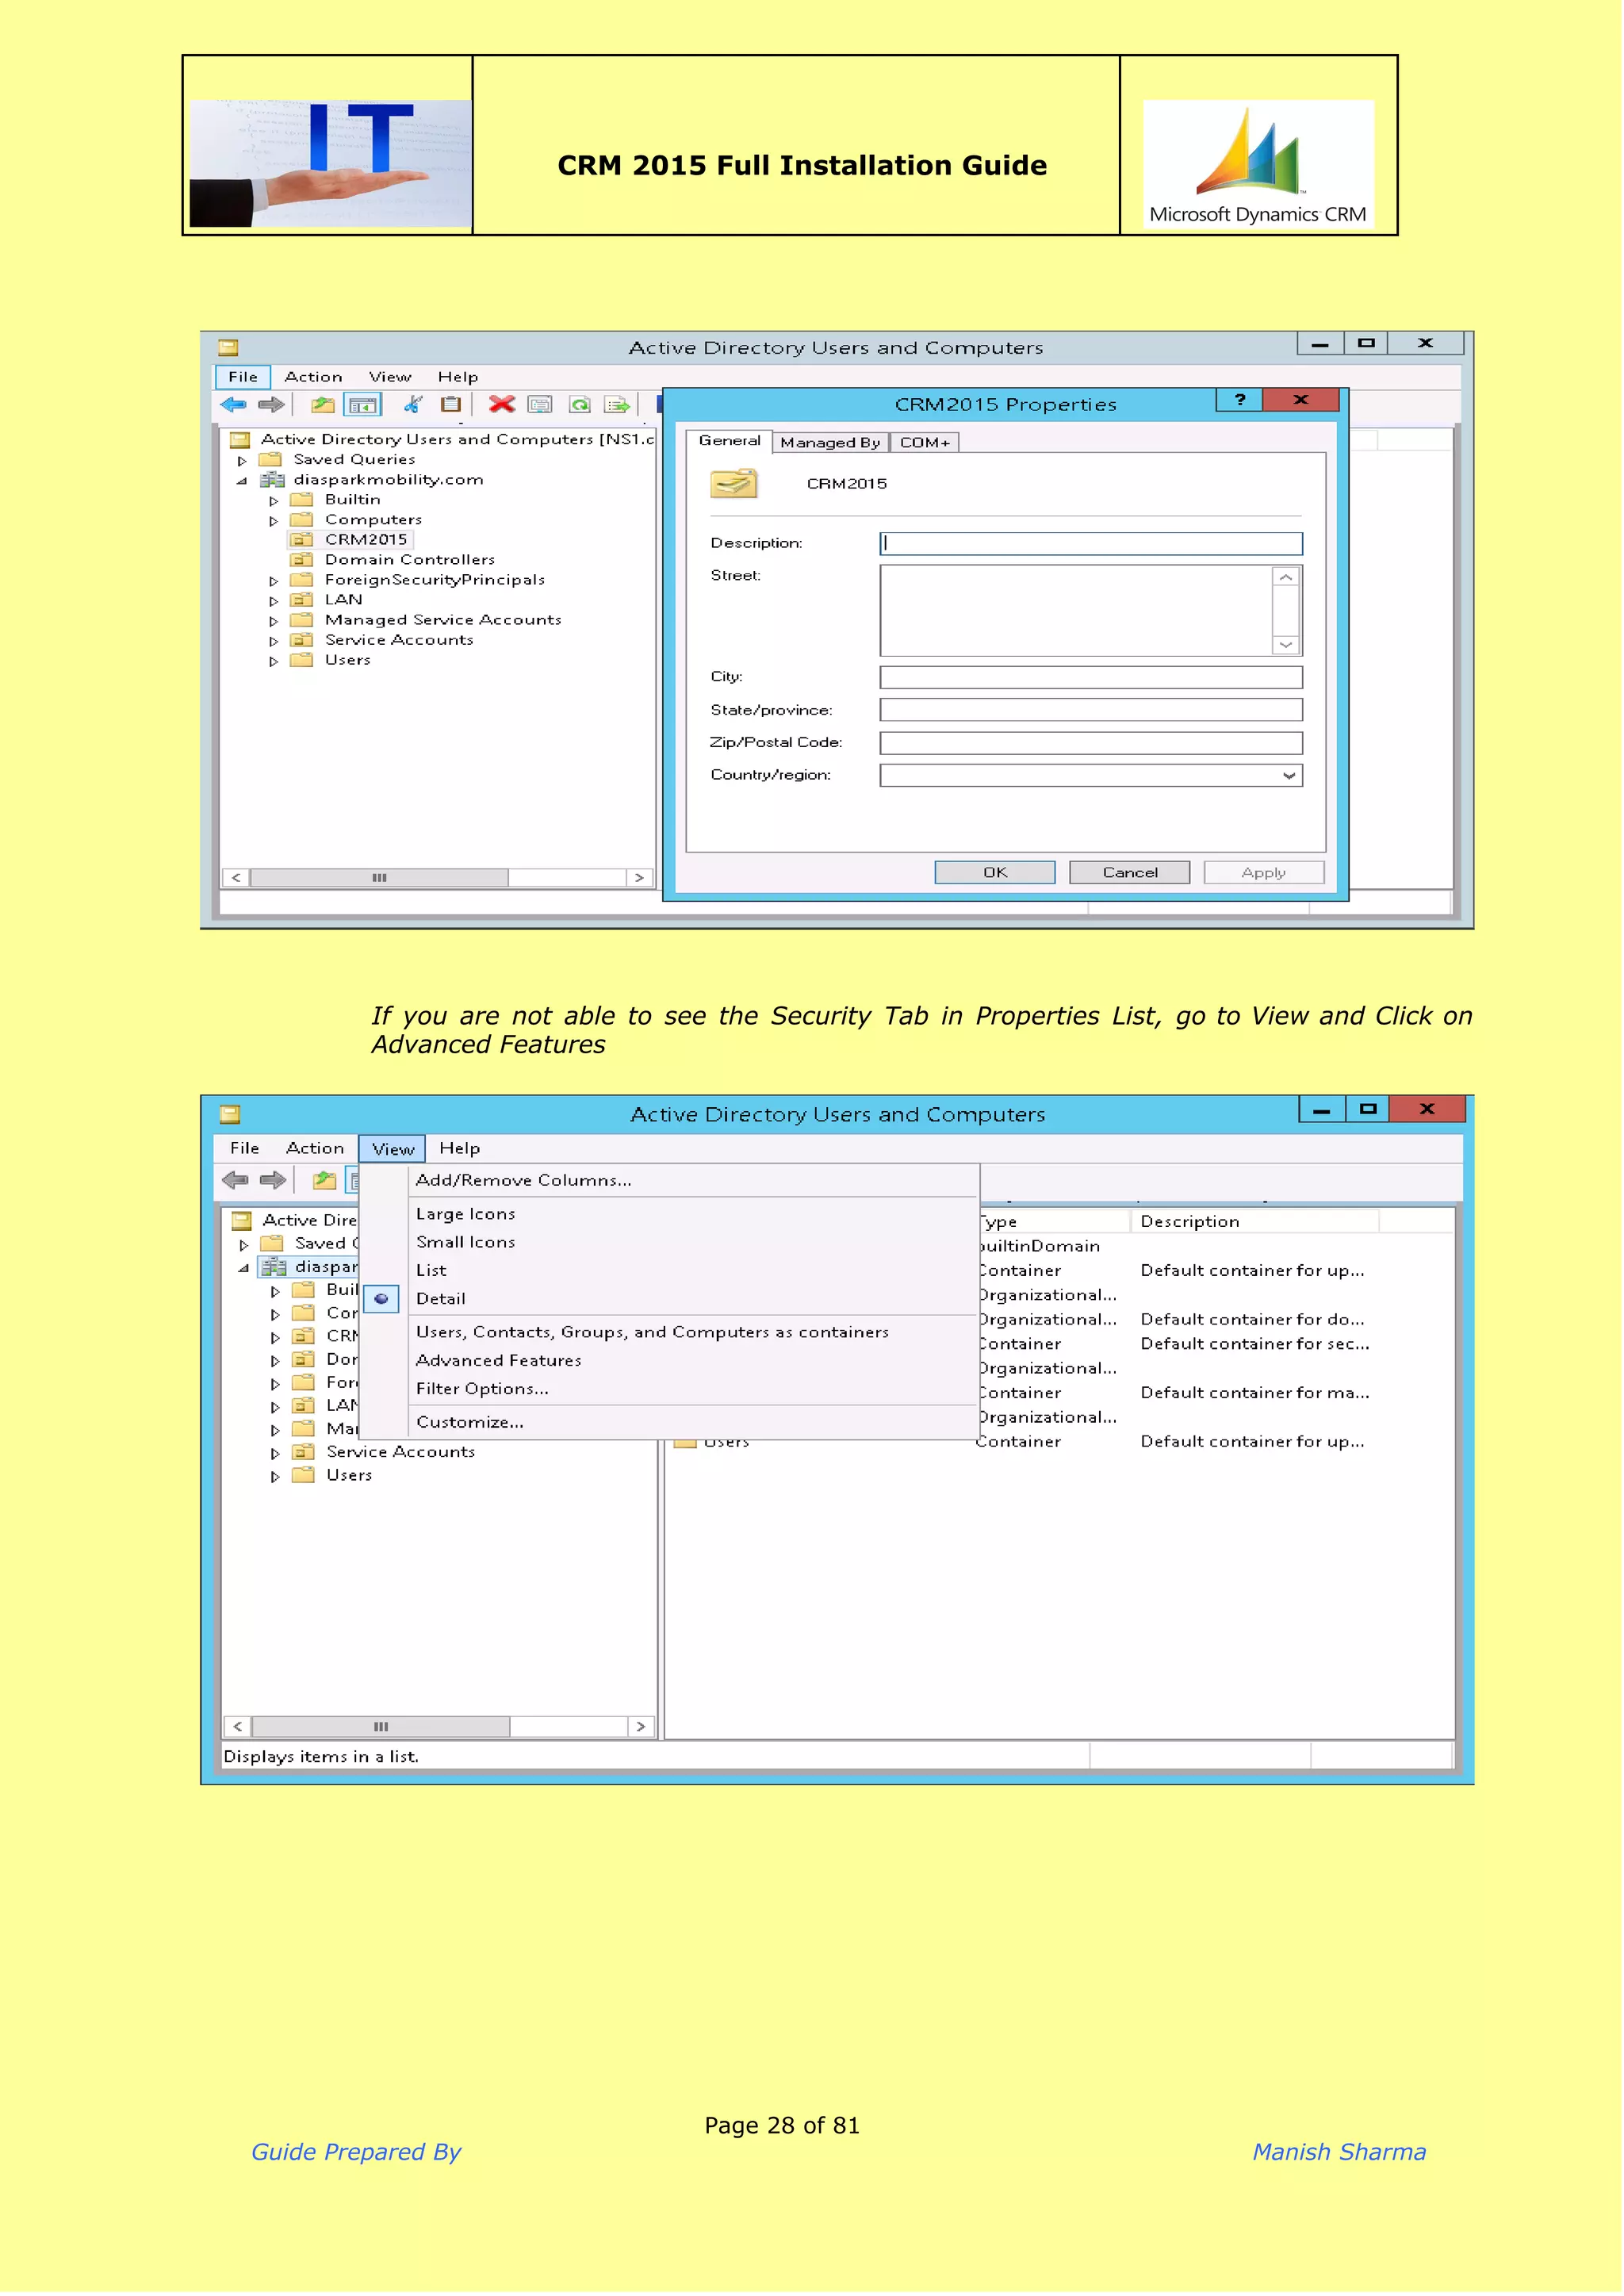
Task: Click the red X Delete toolbar icon
Action: [x=502, y=405]
